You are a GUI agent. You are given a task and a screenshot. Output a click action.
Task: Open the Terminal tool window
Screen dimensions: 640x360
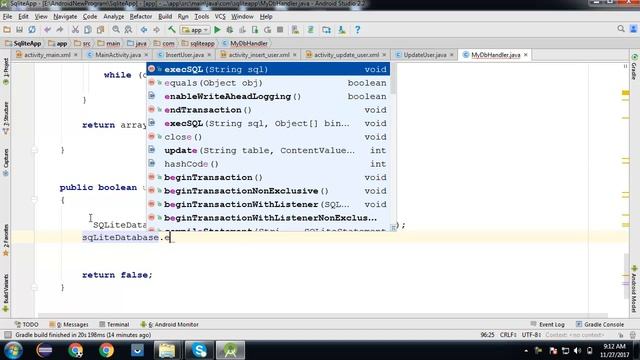coord(114,324)
